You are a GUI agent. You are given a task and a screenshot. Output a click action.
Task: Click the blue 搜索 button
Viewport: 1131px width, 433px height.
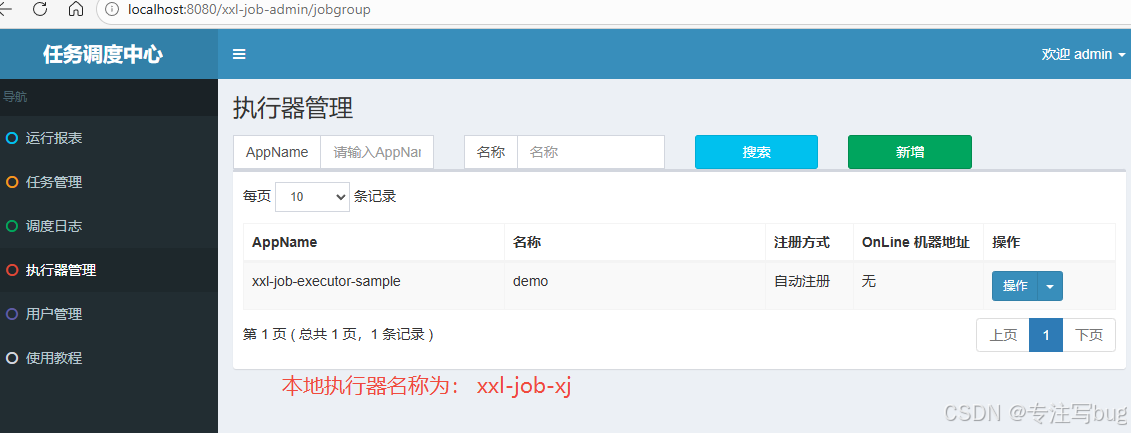coord(756,152)
